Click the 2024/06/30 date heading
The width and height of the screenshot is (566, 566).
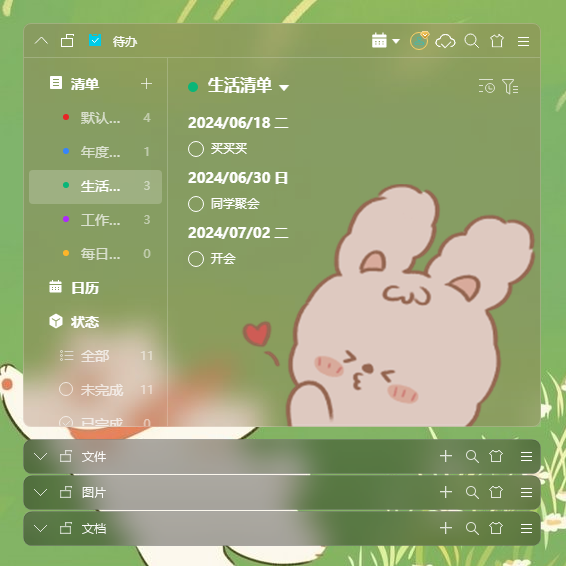click(x=238, y=178)
